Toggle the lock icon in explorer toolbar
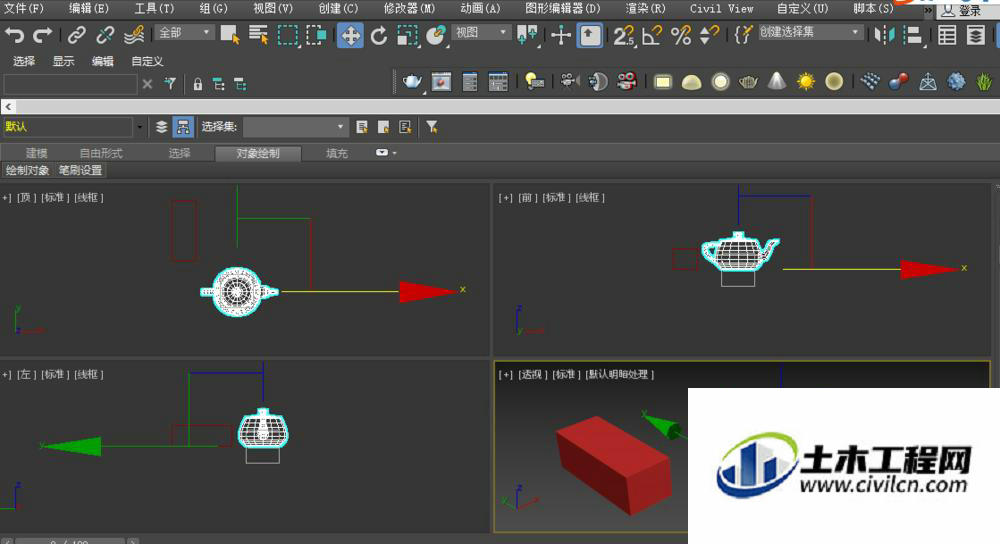 click(198, 84)
